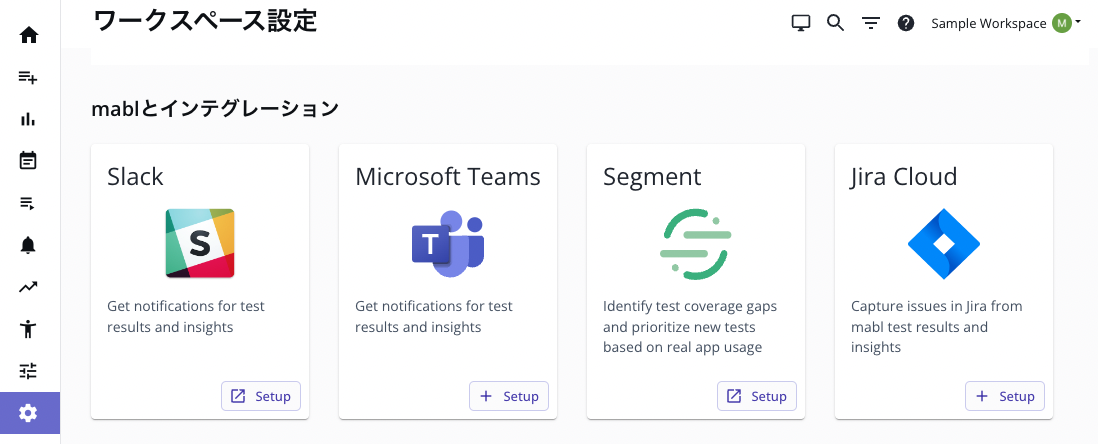The height and width of the screenshot is (444, 1098).
Task: Open the bar chart results icon
Action: tap(28, 119)
